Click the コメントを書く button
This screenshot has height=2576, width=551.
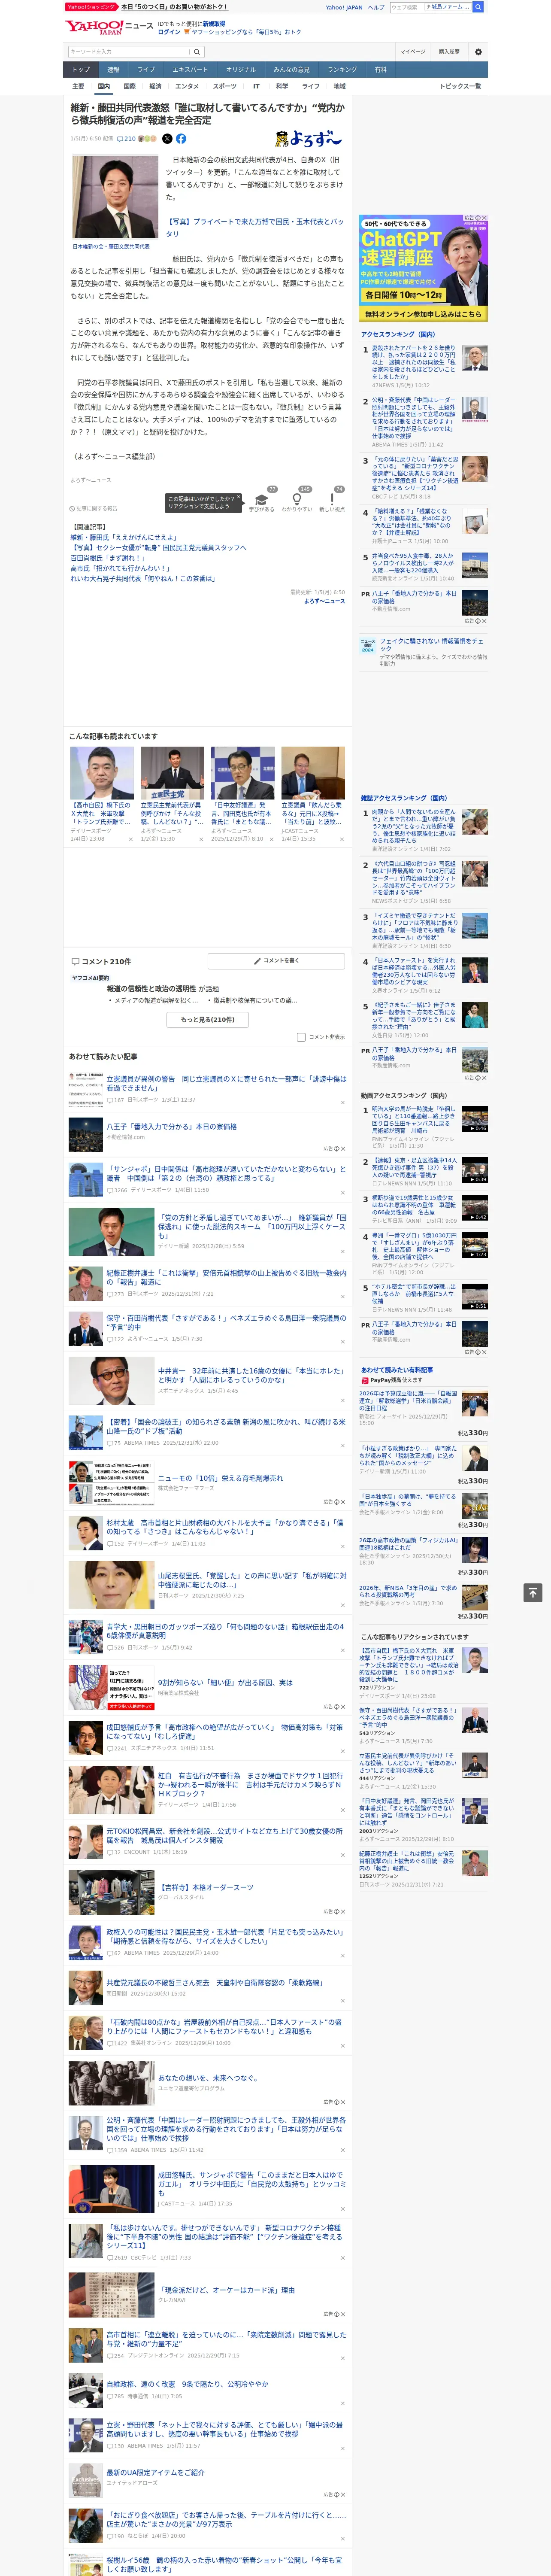coord(276,960)
